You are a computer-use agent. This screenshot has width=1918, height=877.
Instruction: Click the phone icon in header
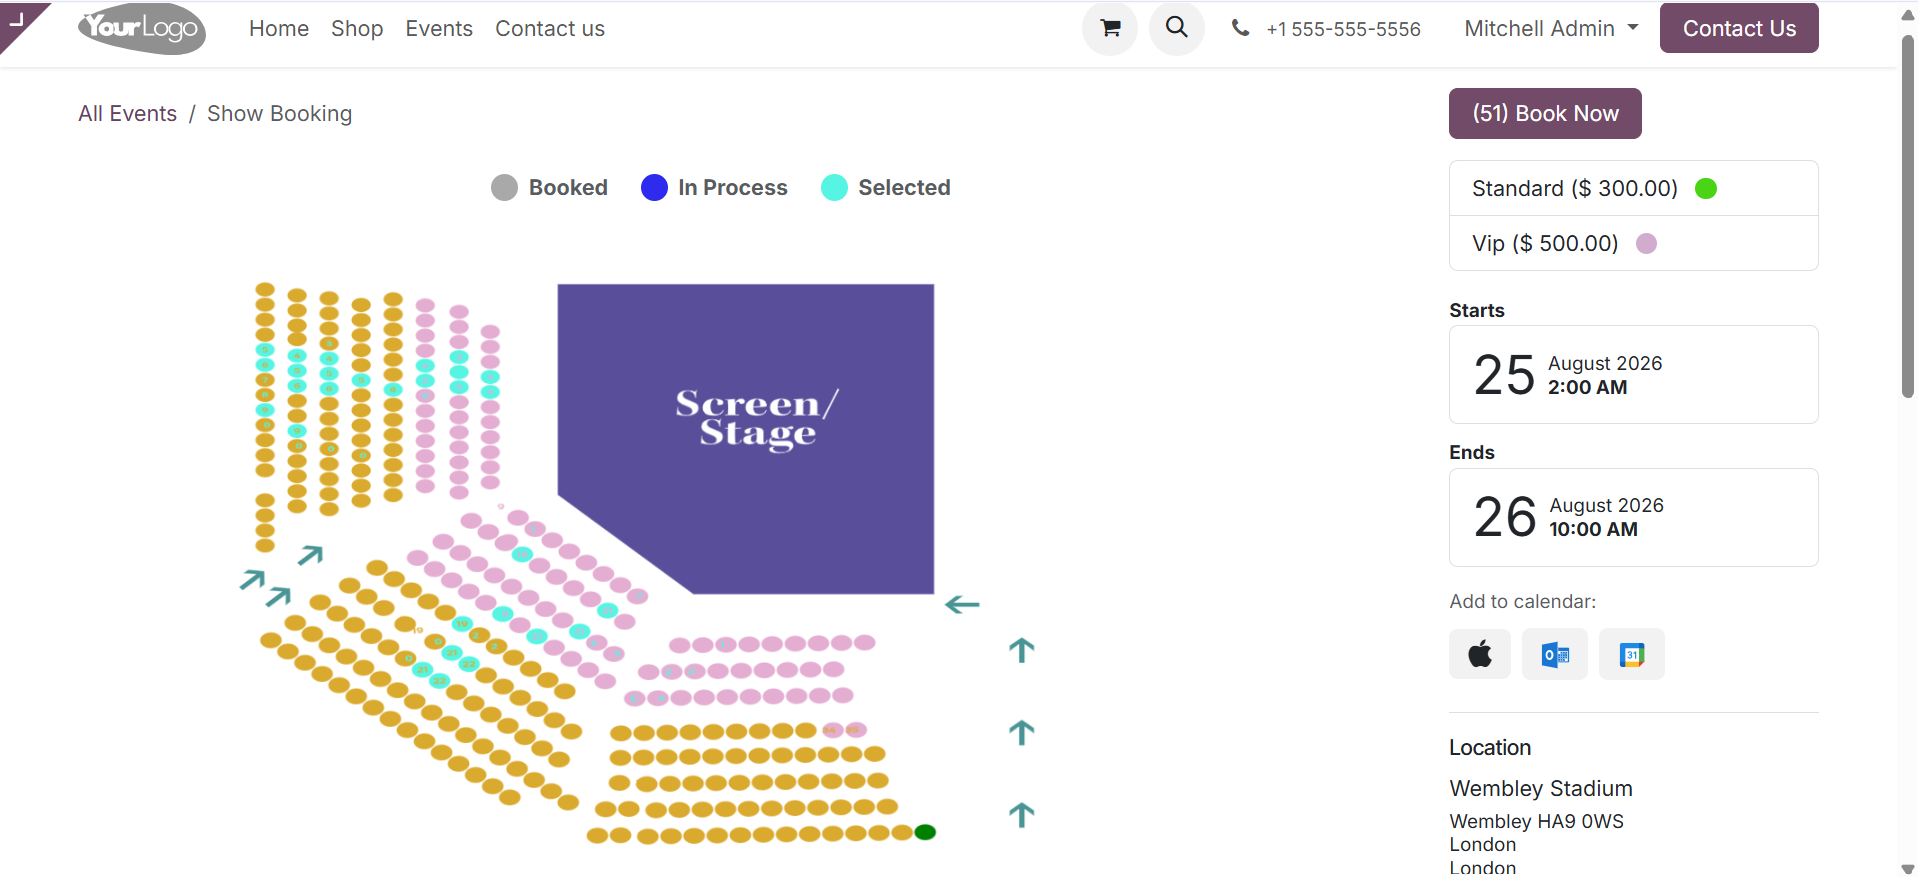click(x=1240, y=28)
